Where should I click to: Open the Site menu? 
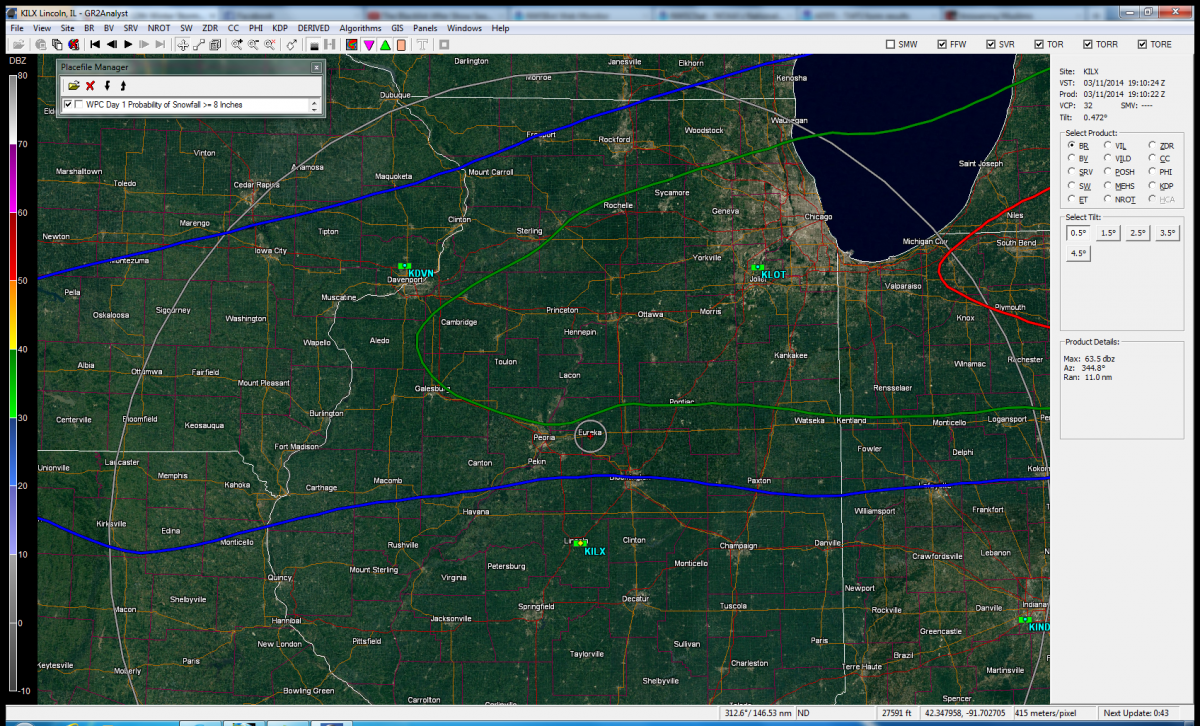tap(67, 28)
